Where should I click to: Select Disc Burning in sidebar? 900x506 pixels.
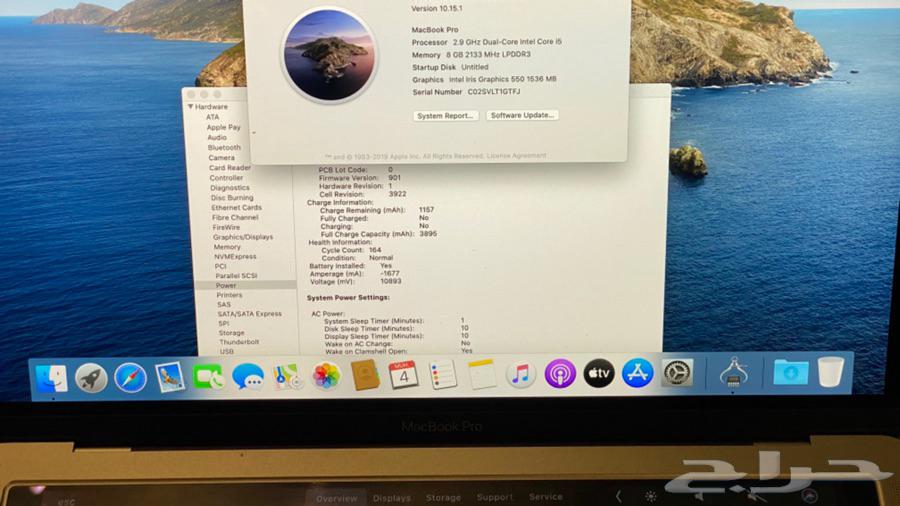[232, 197]
